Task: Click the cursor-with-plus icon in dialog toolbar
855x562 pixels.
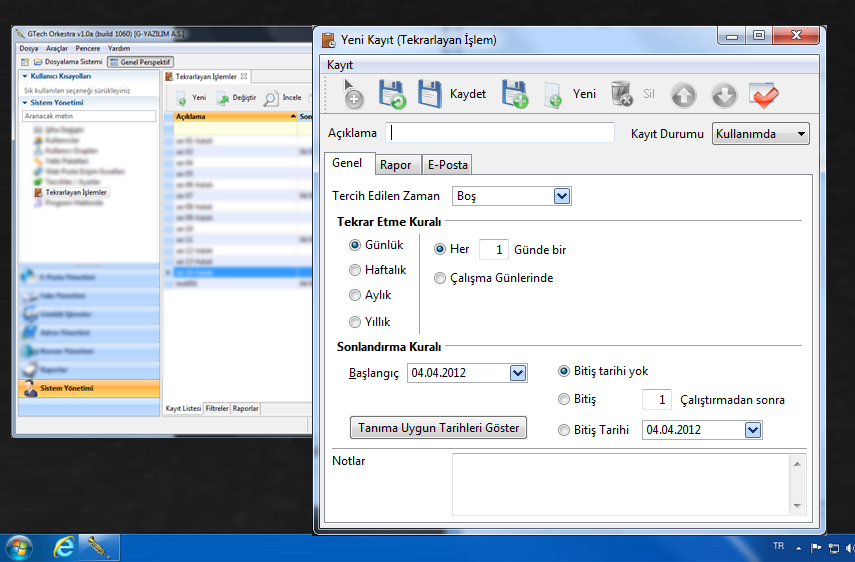Action: click(x=353, y=95)
